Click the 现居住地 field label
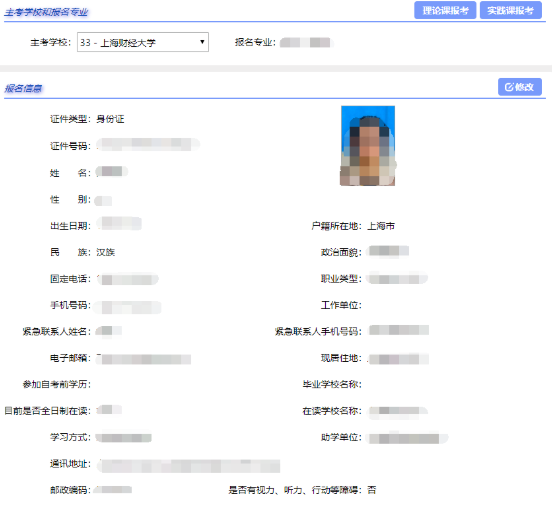 pyautogui.click(x=341, y=358)
